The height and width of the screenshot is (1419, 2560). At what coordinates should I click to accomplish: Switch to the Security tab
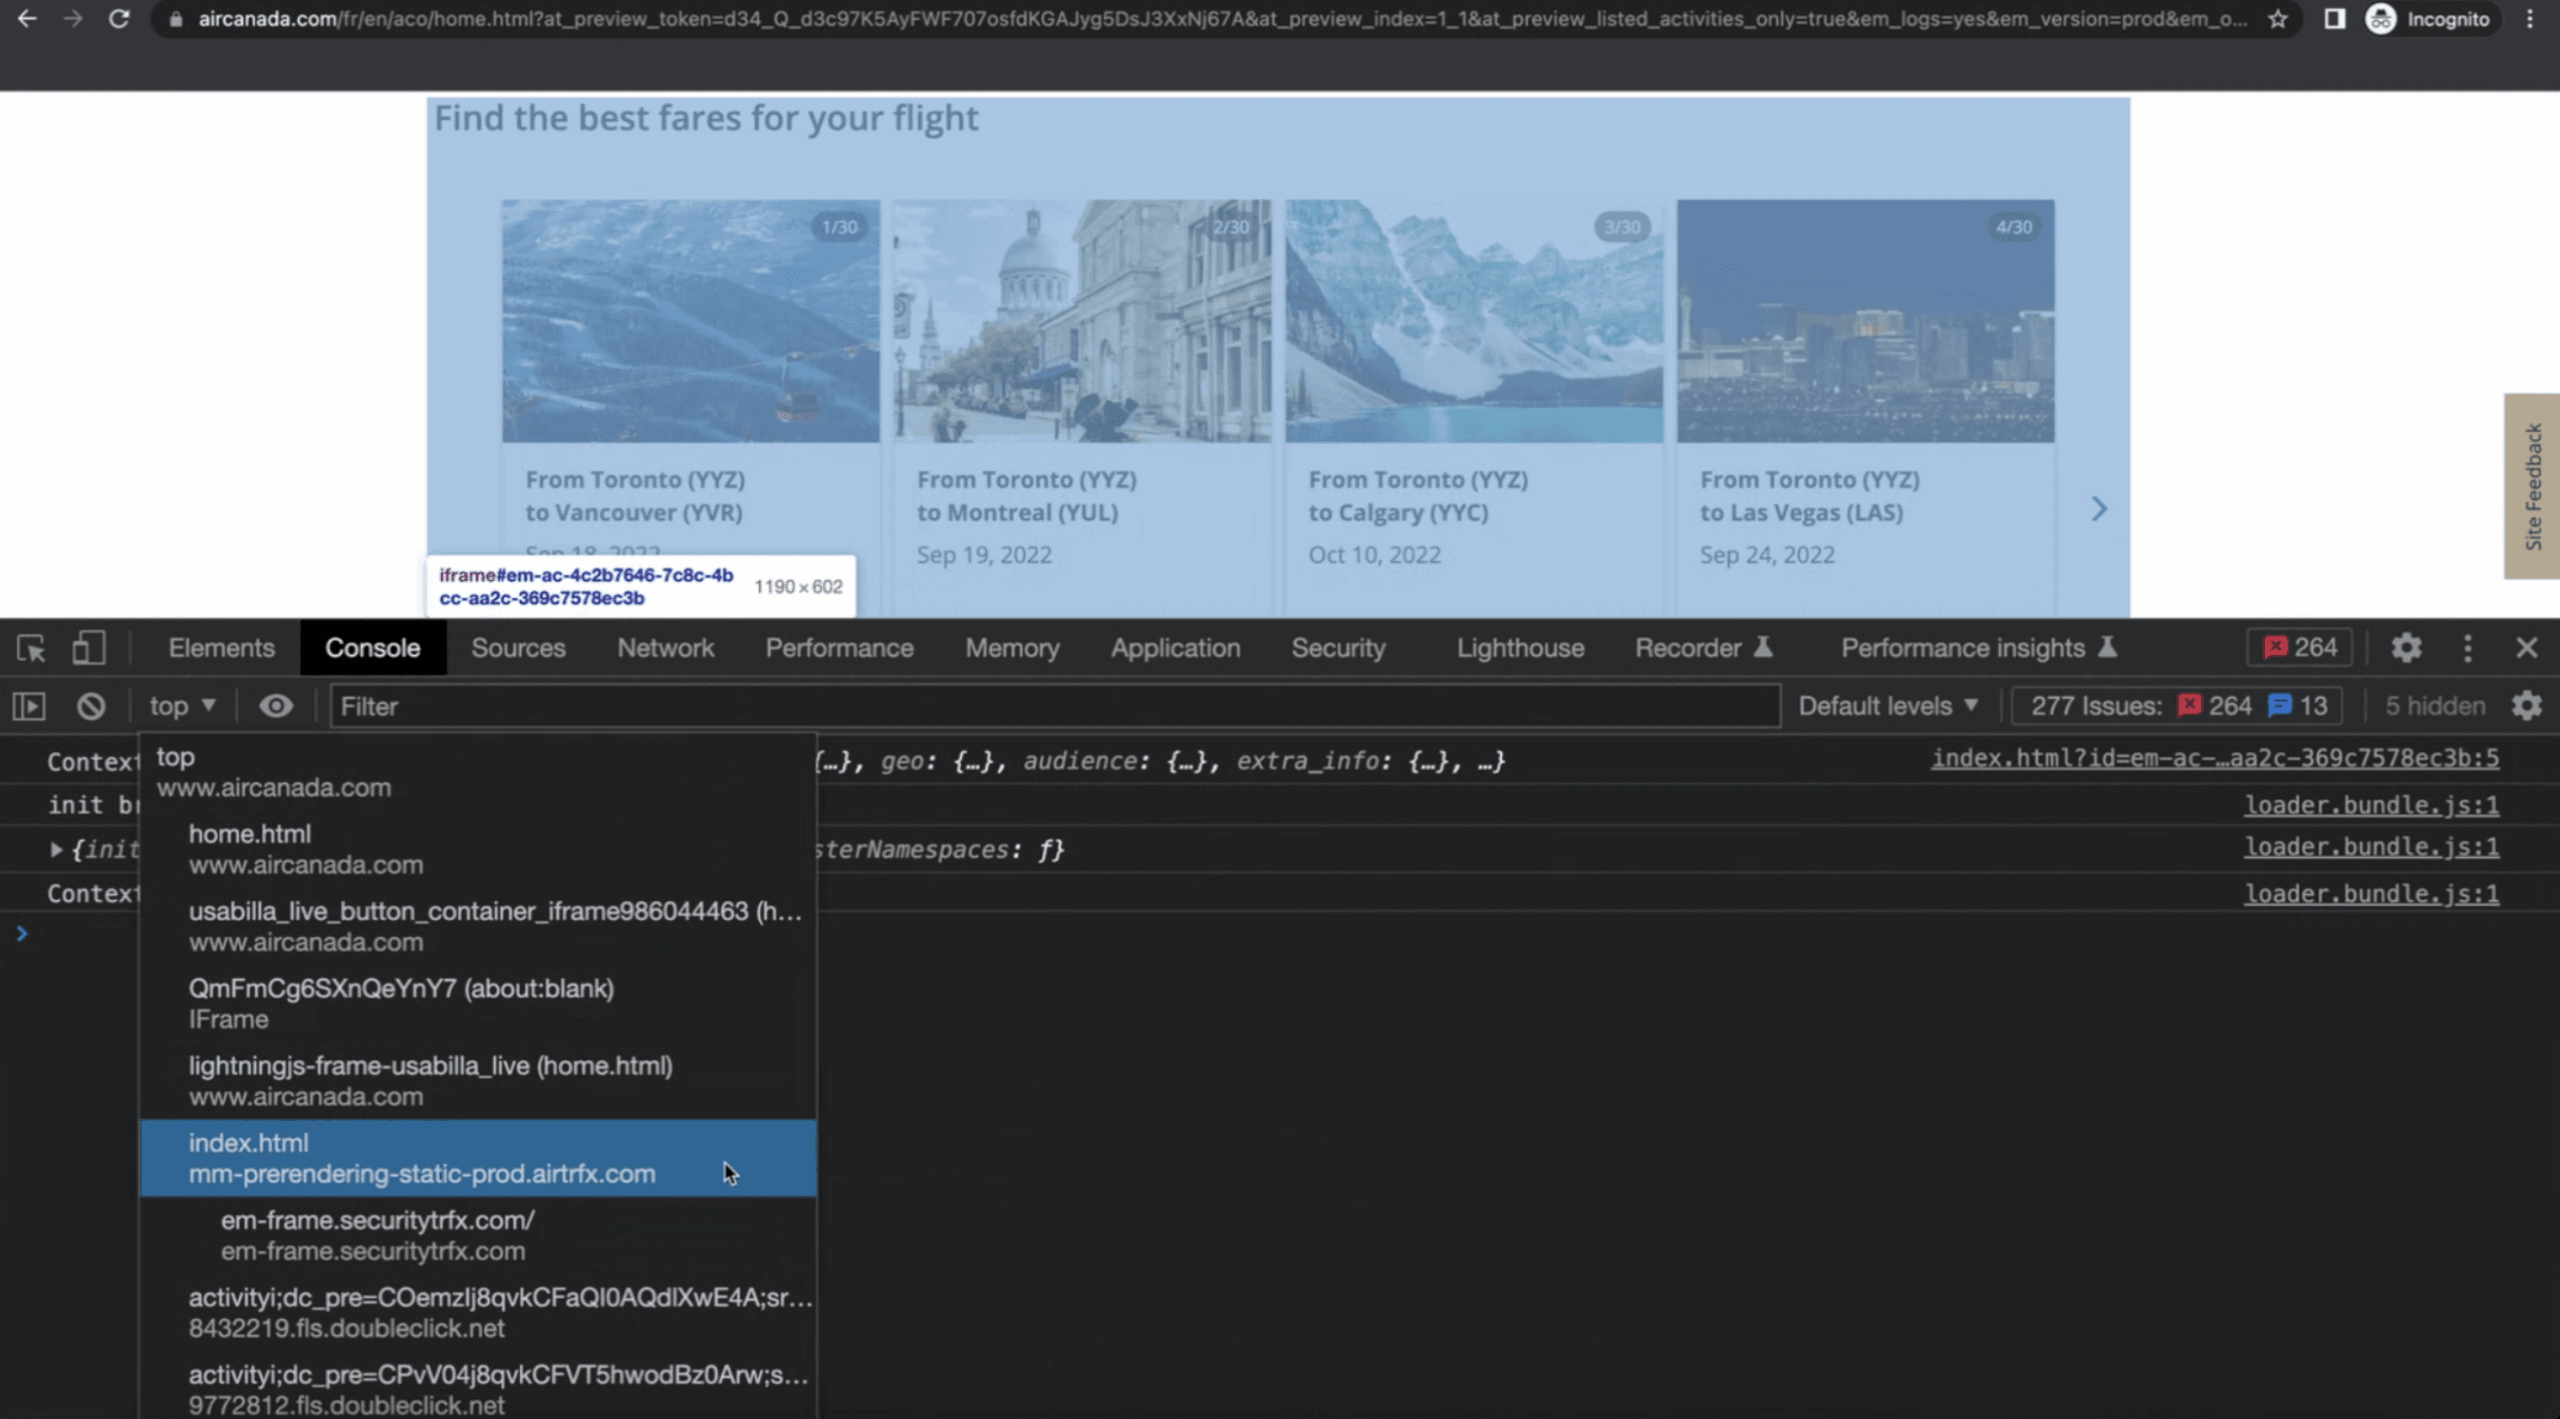tap(1338, 648)
